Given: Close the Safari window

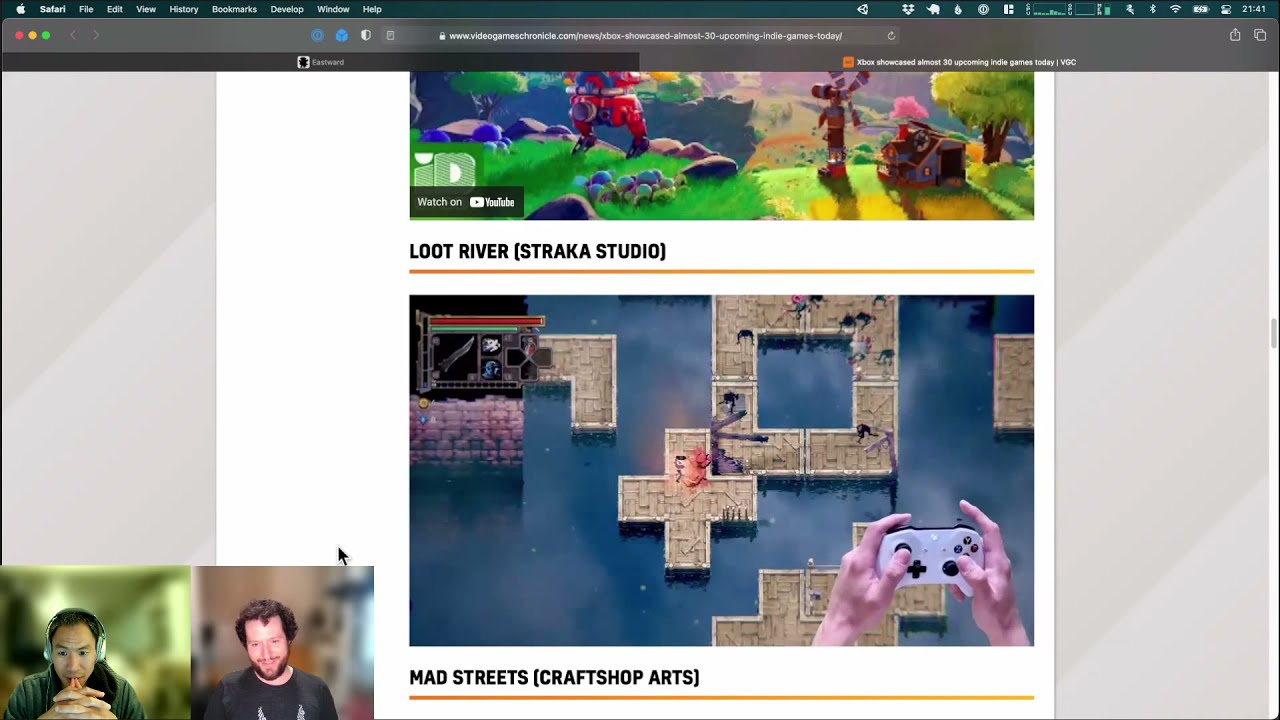Looking at the screenshot, I should [19, 35].
